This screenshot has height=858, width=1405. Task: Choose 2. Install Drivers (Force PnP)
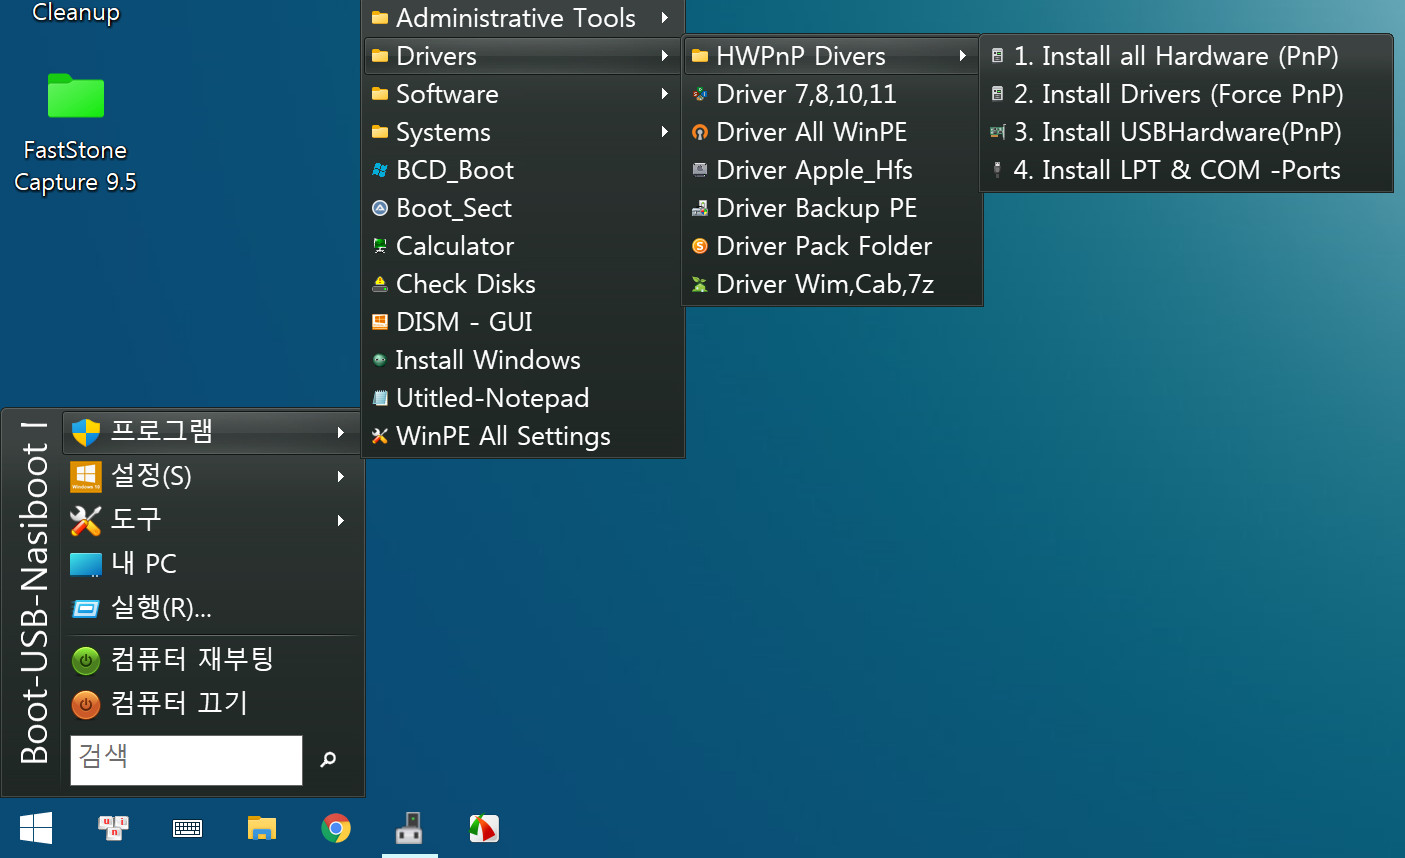pyautogui.click(x=1186, y=94)
